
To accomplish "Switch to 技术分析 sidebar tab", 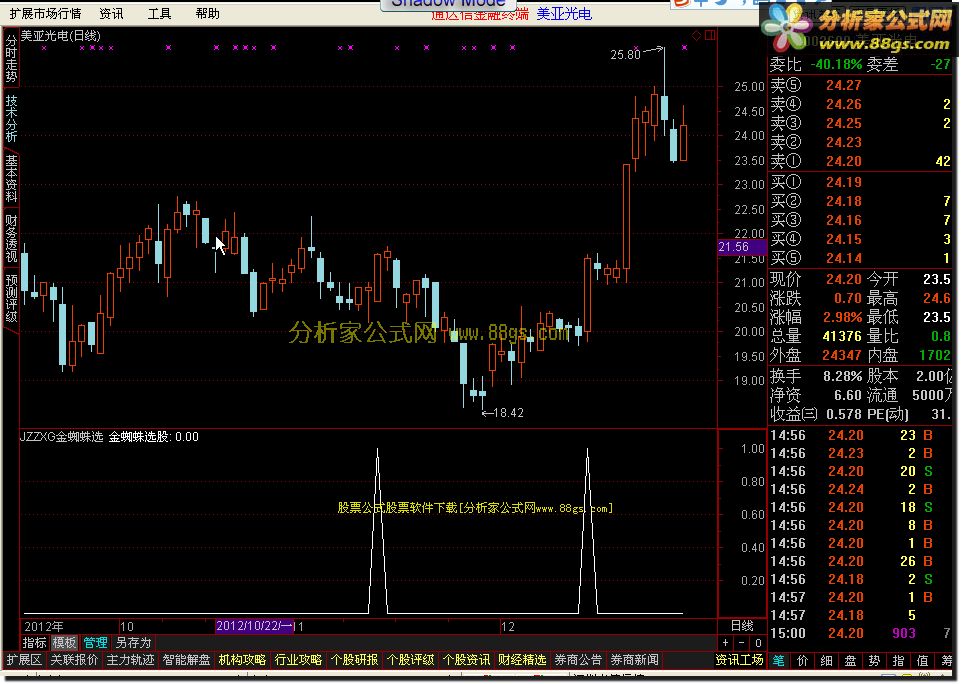I will click(x=11, y=118).
